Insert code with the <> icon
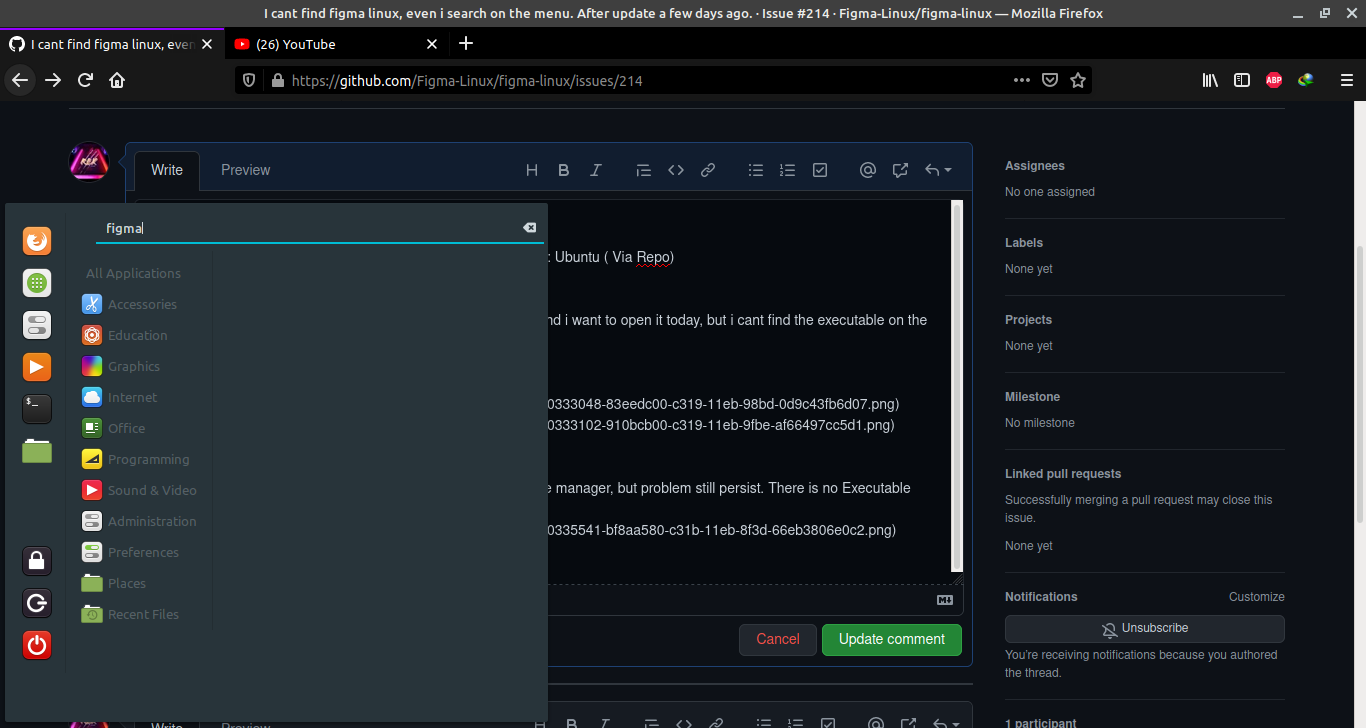Image resolution: width=1366 pixels, height=728 pixels. [676, 170]
